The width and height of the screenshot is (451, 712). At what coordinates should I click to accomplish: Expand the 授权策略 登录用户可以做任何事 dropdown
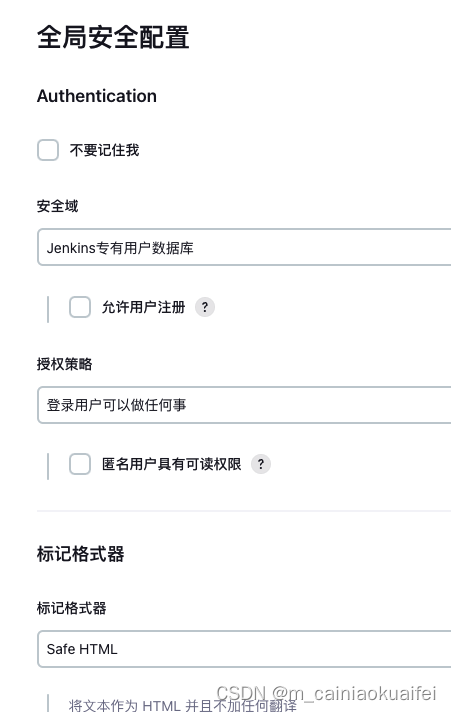pyautogui.click(x=244, y=405)
